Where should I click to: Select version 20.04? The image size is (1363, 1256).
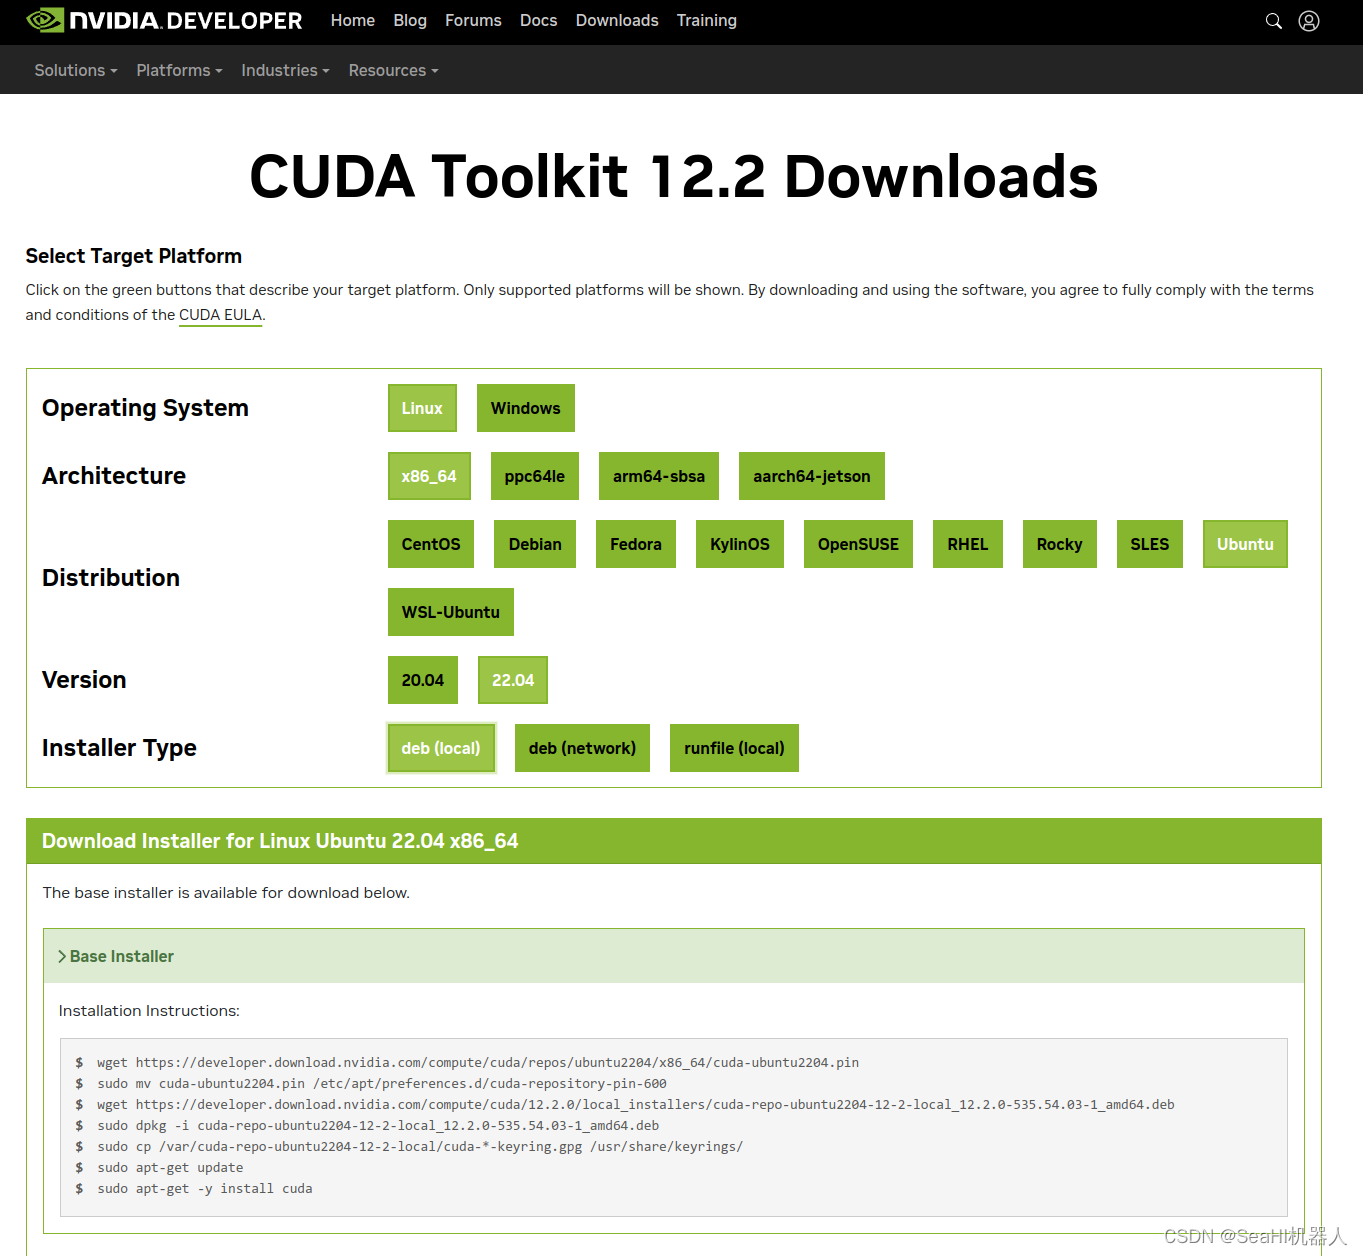coord(423,680)
